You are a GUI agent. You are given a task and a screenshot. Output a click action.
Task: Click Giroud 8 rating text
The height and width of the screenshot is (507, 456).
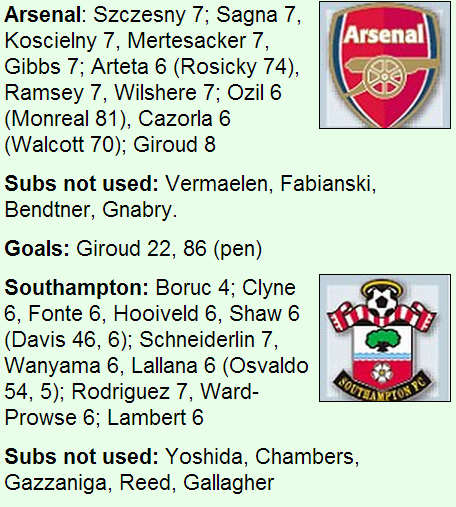pos(174,145)
